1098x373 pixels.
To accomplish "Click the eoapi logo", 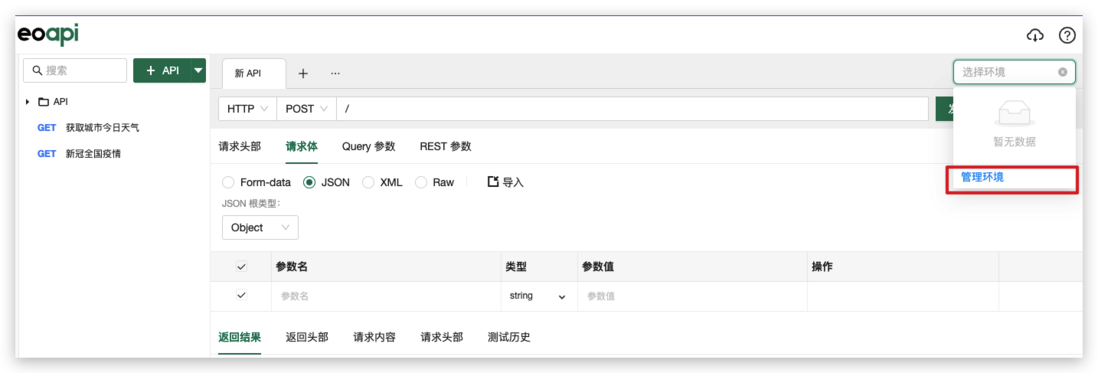I will pyautogui.click(x=48, y=34).
